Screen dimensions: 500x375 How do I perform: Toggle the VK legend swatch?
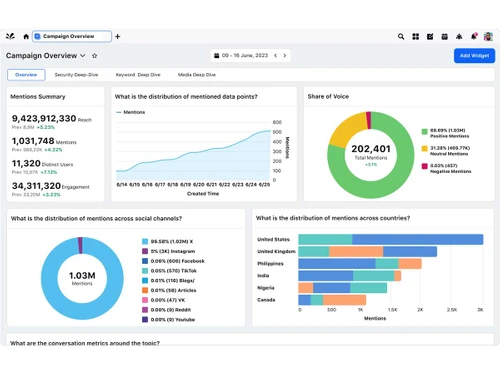(x=145, y=300)
